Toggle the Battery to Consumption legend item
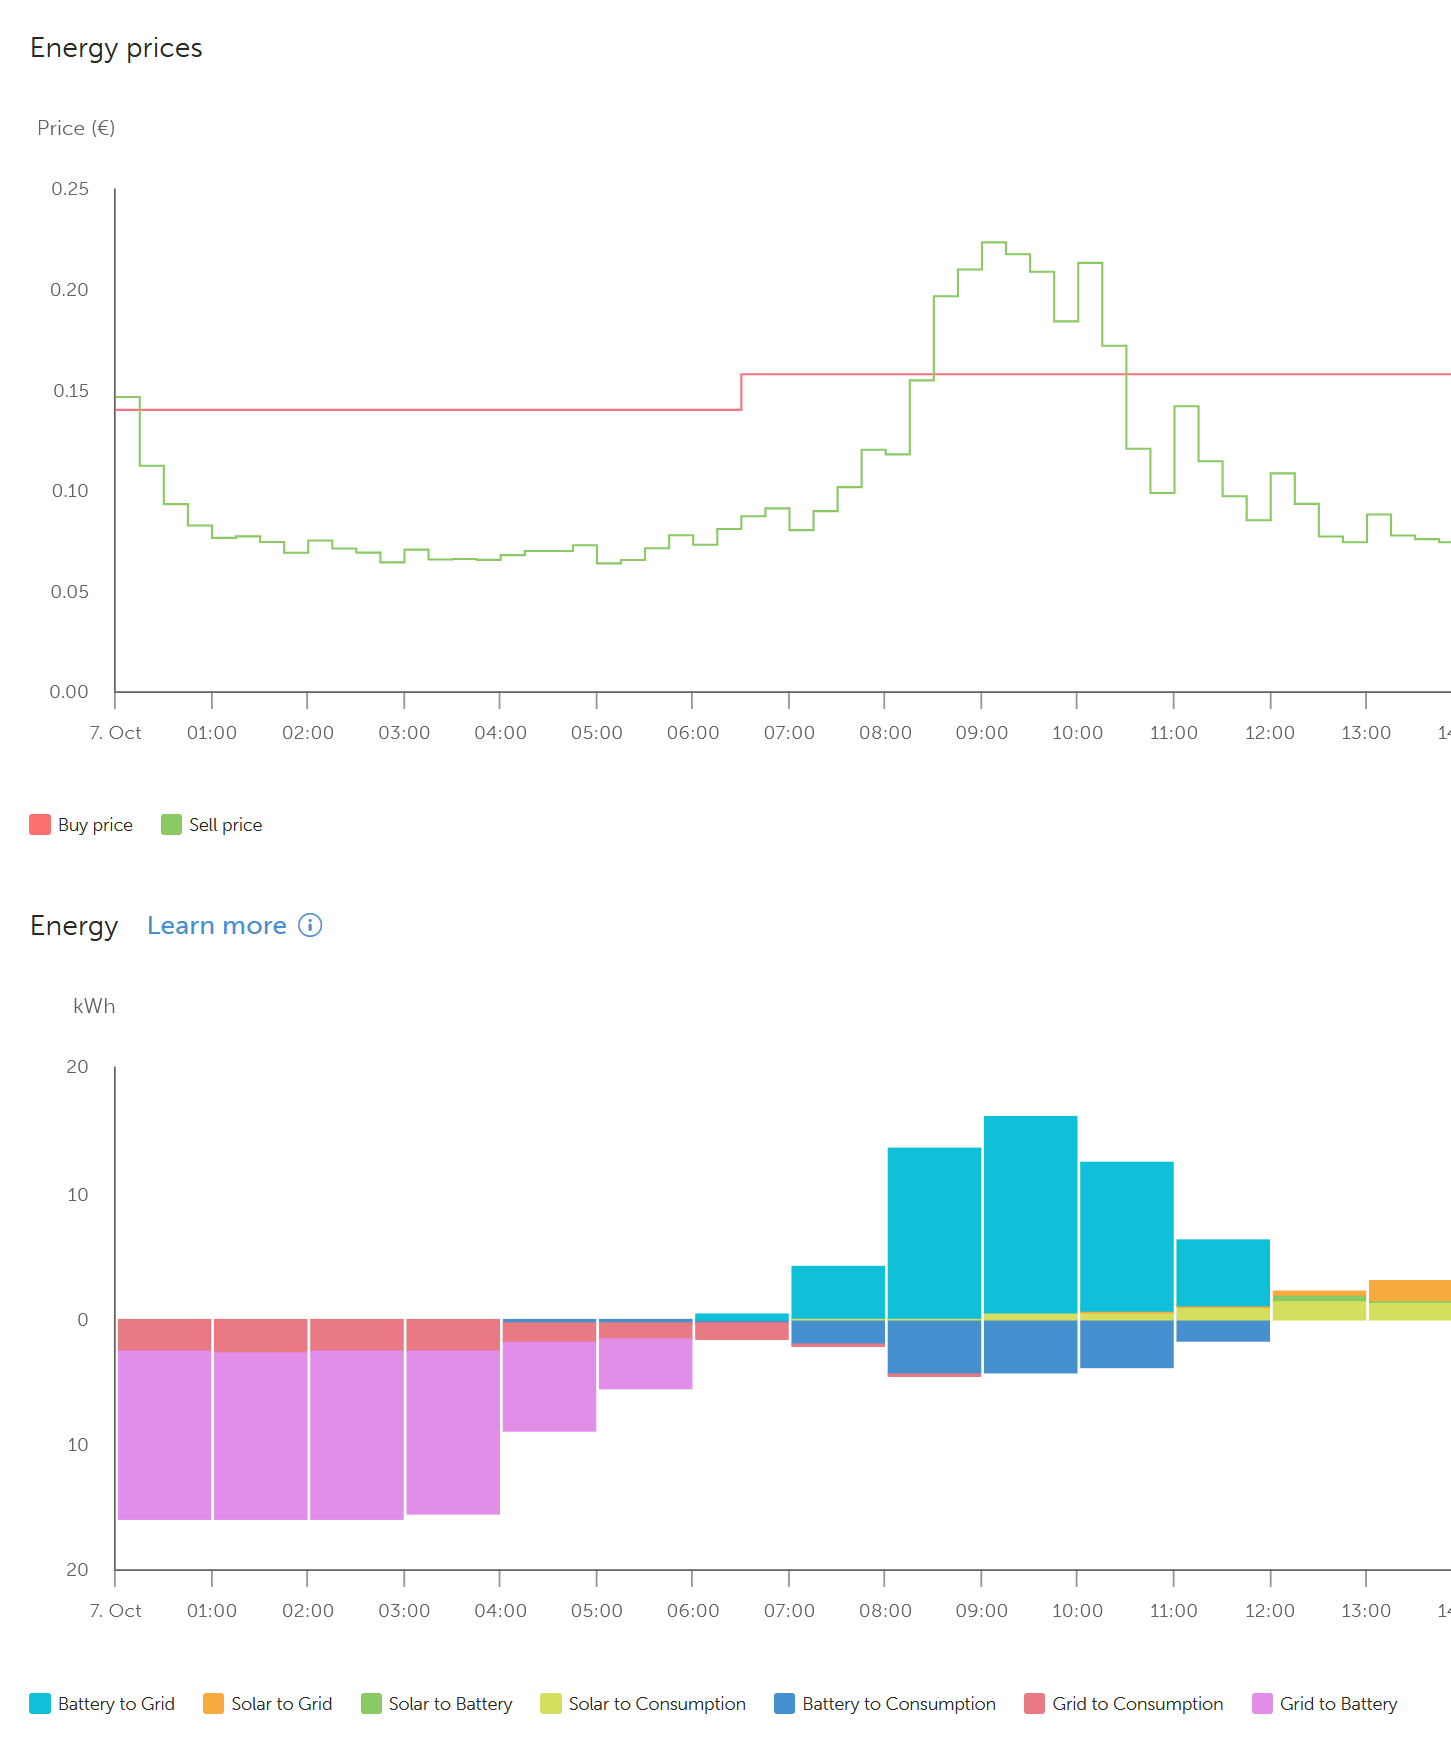The width and height of the screenshot is (1451, 1759). pyautogui.click(x=885, y=1703)
